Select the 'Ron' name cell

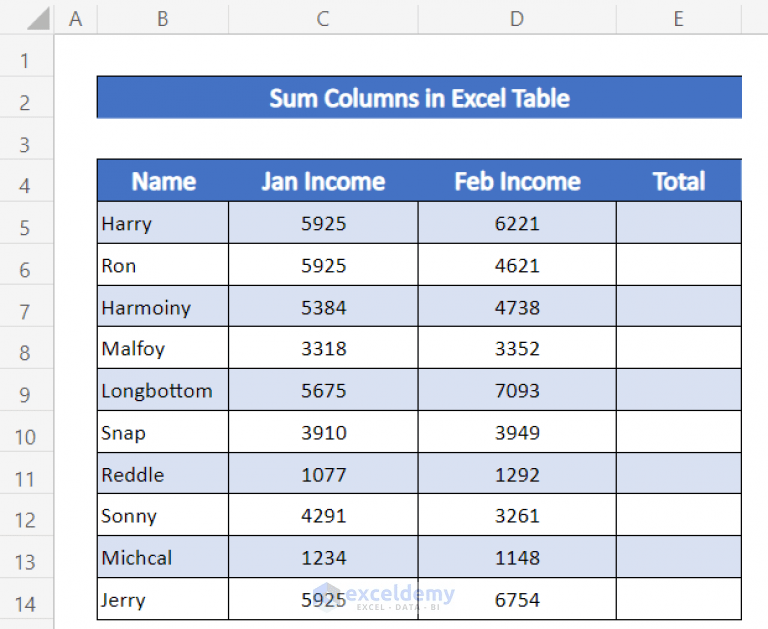(x=163, y=265)
